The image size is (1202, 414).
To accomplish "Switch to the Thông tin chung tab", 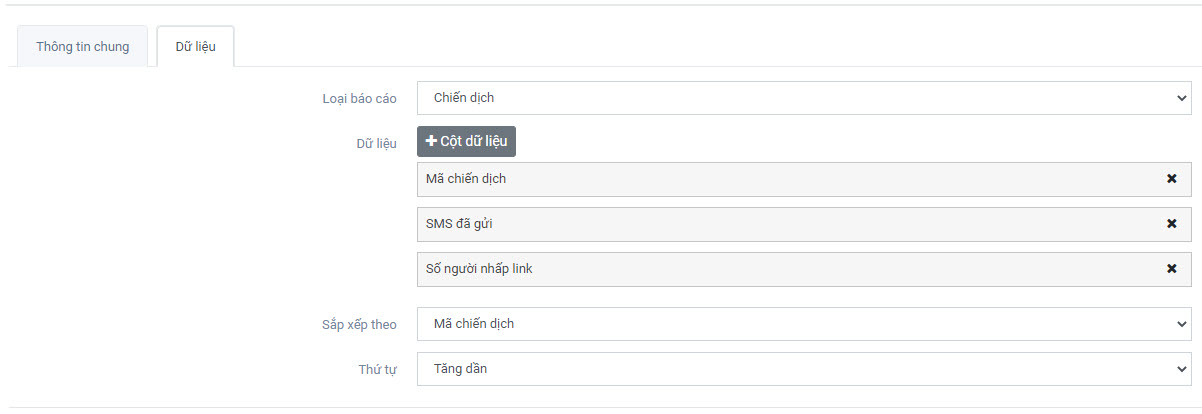I will [83, 47].
